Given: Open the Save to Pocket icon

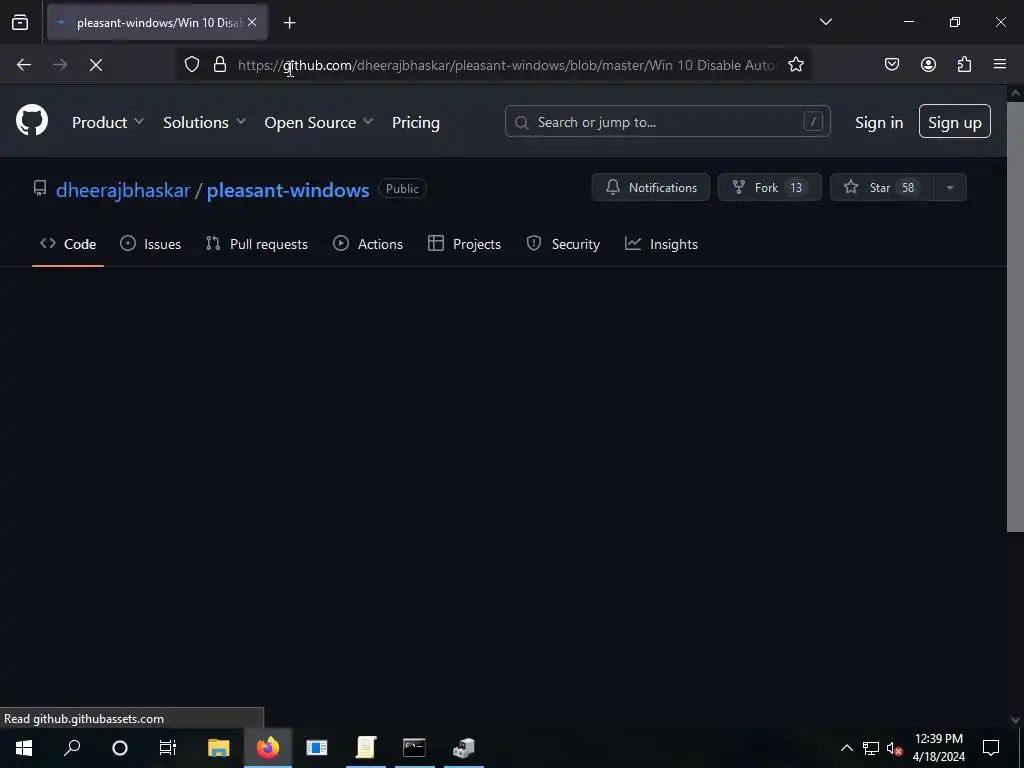Looking at the screenshot, I should point(892,65).
